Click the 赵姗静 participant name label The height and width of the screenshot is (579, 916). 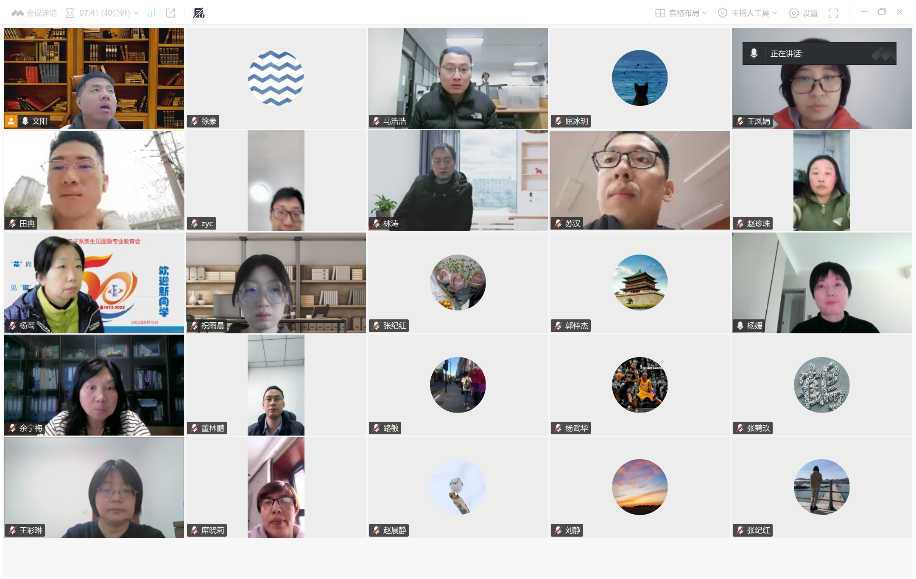pos(395,530)
